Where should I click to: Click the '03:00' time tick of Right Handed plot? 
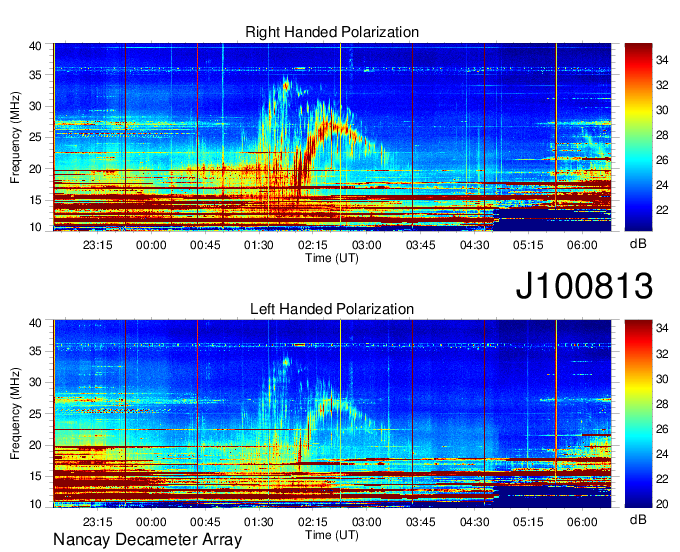click(x=366, y=245)
